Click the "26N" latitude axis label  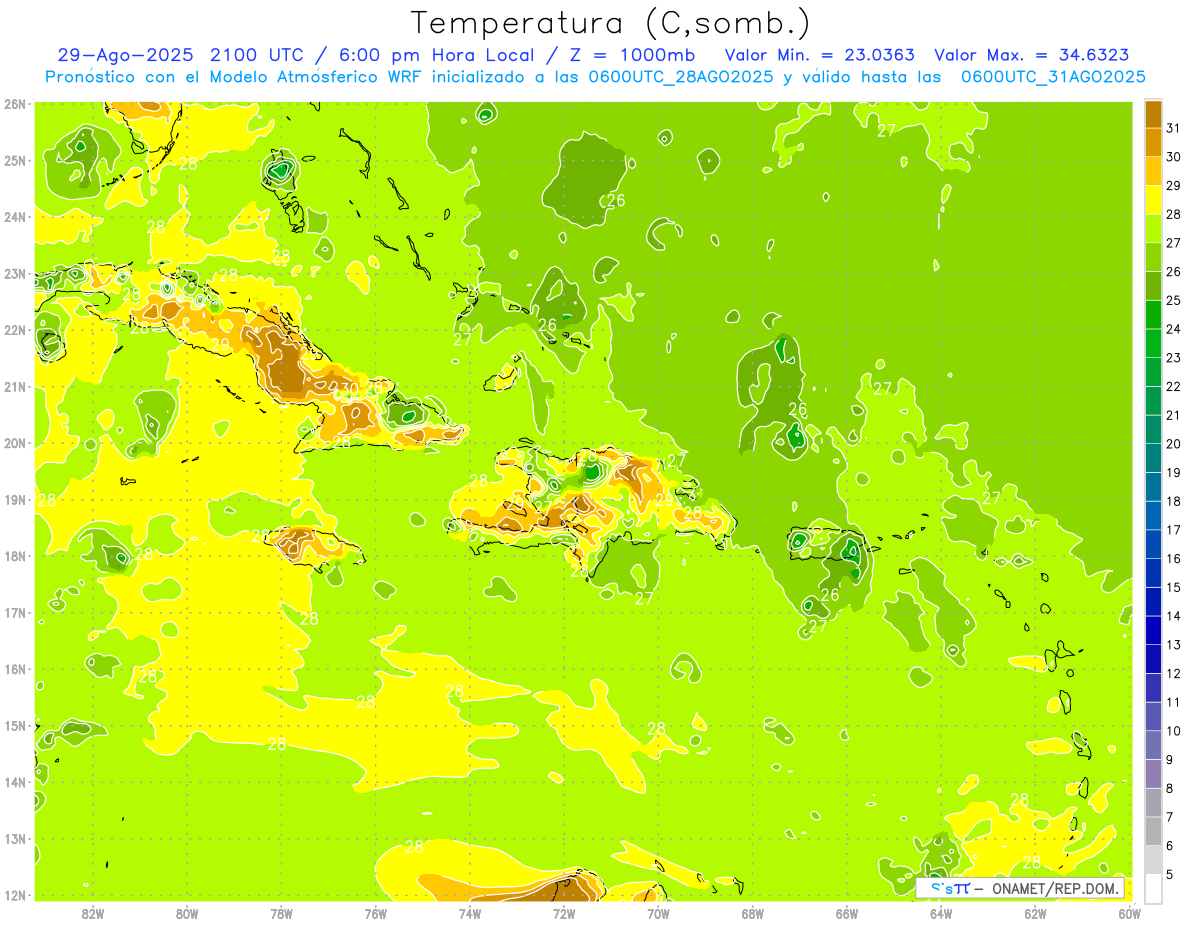click(15, 104)
